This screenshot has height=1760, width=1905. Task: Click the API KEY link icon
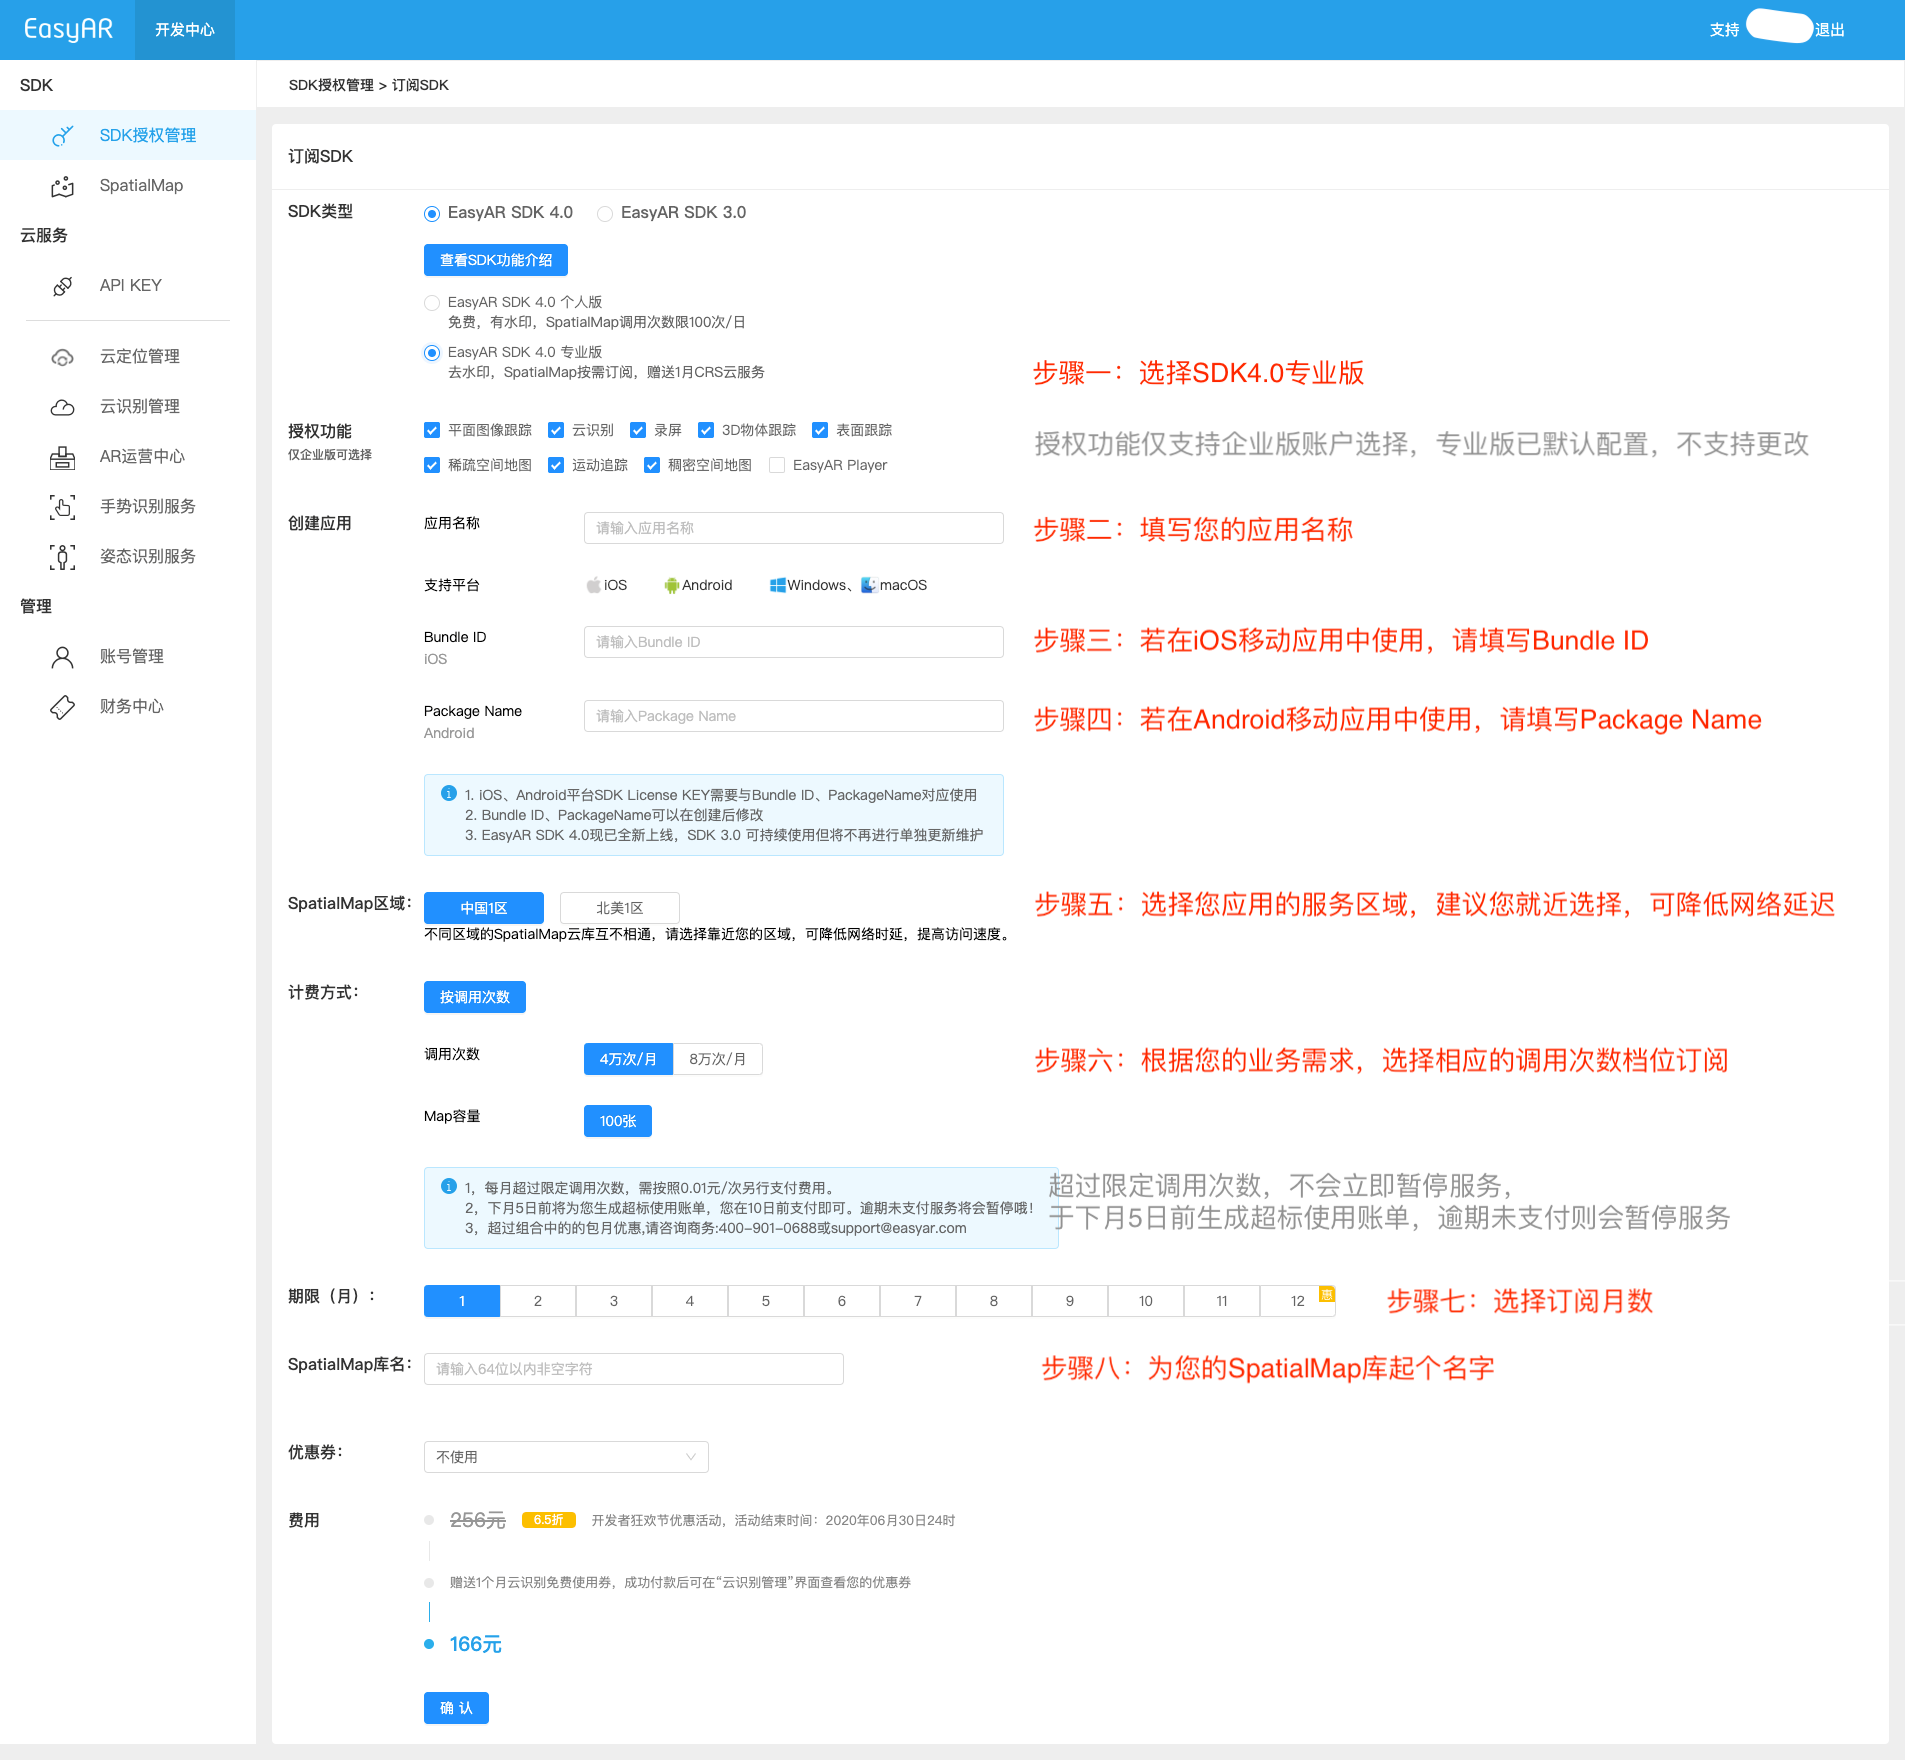(62, 286)
